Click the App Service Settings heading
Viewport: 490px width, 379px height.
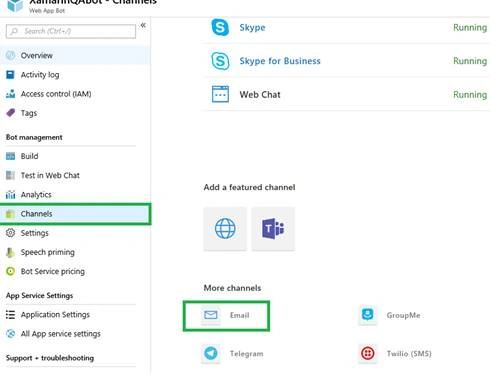(x=39, y=296)
